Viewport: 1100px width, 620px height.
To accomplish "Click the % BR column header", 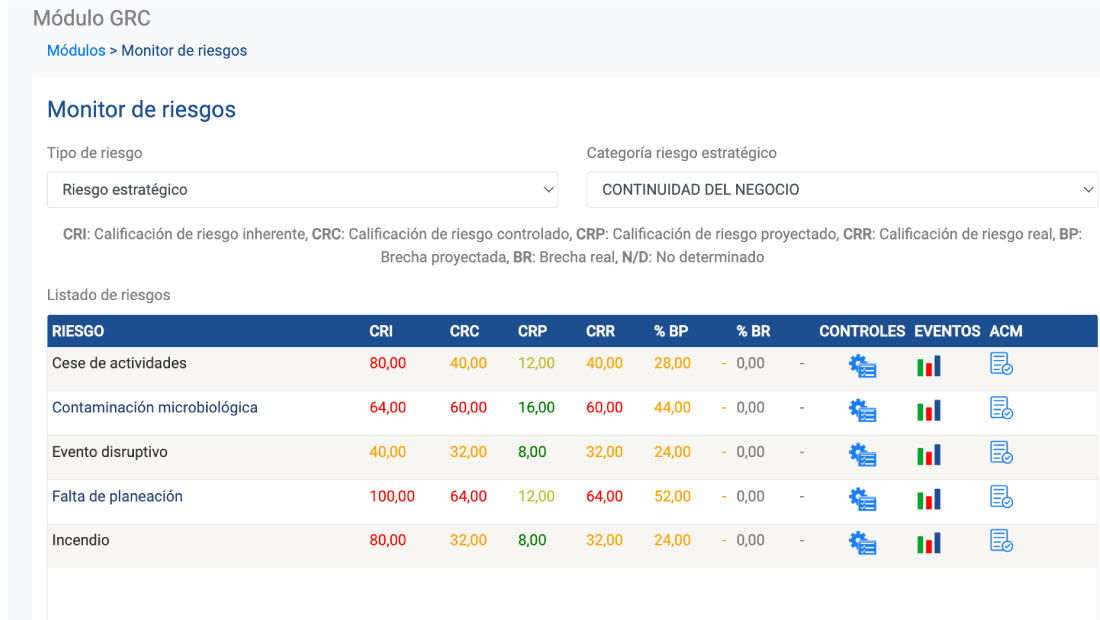I will (753, 331).
